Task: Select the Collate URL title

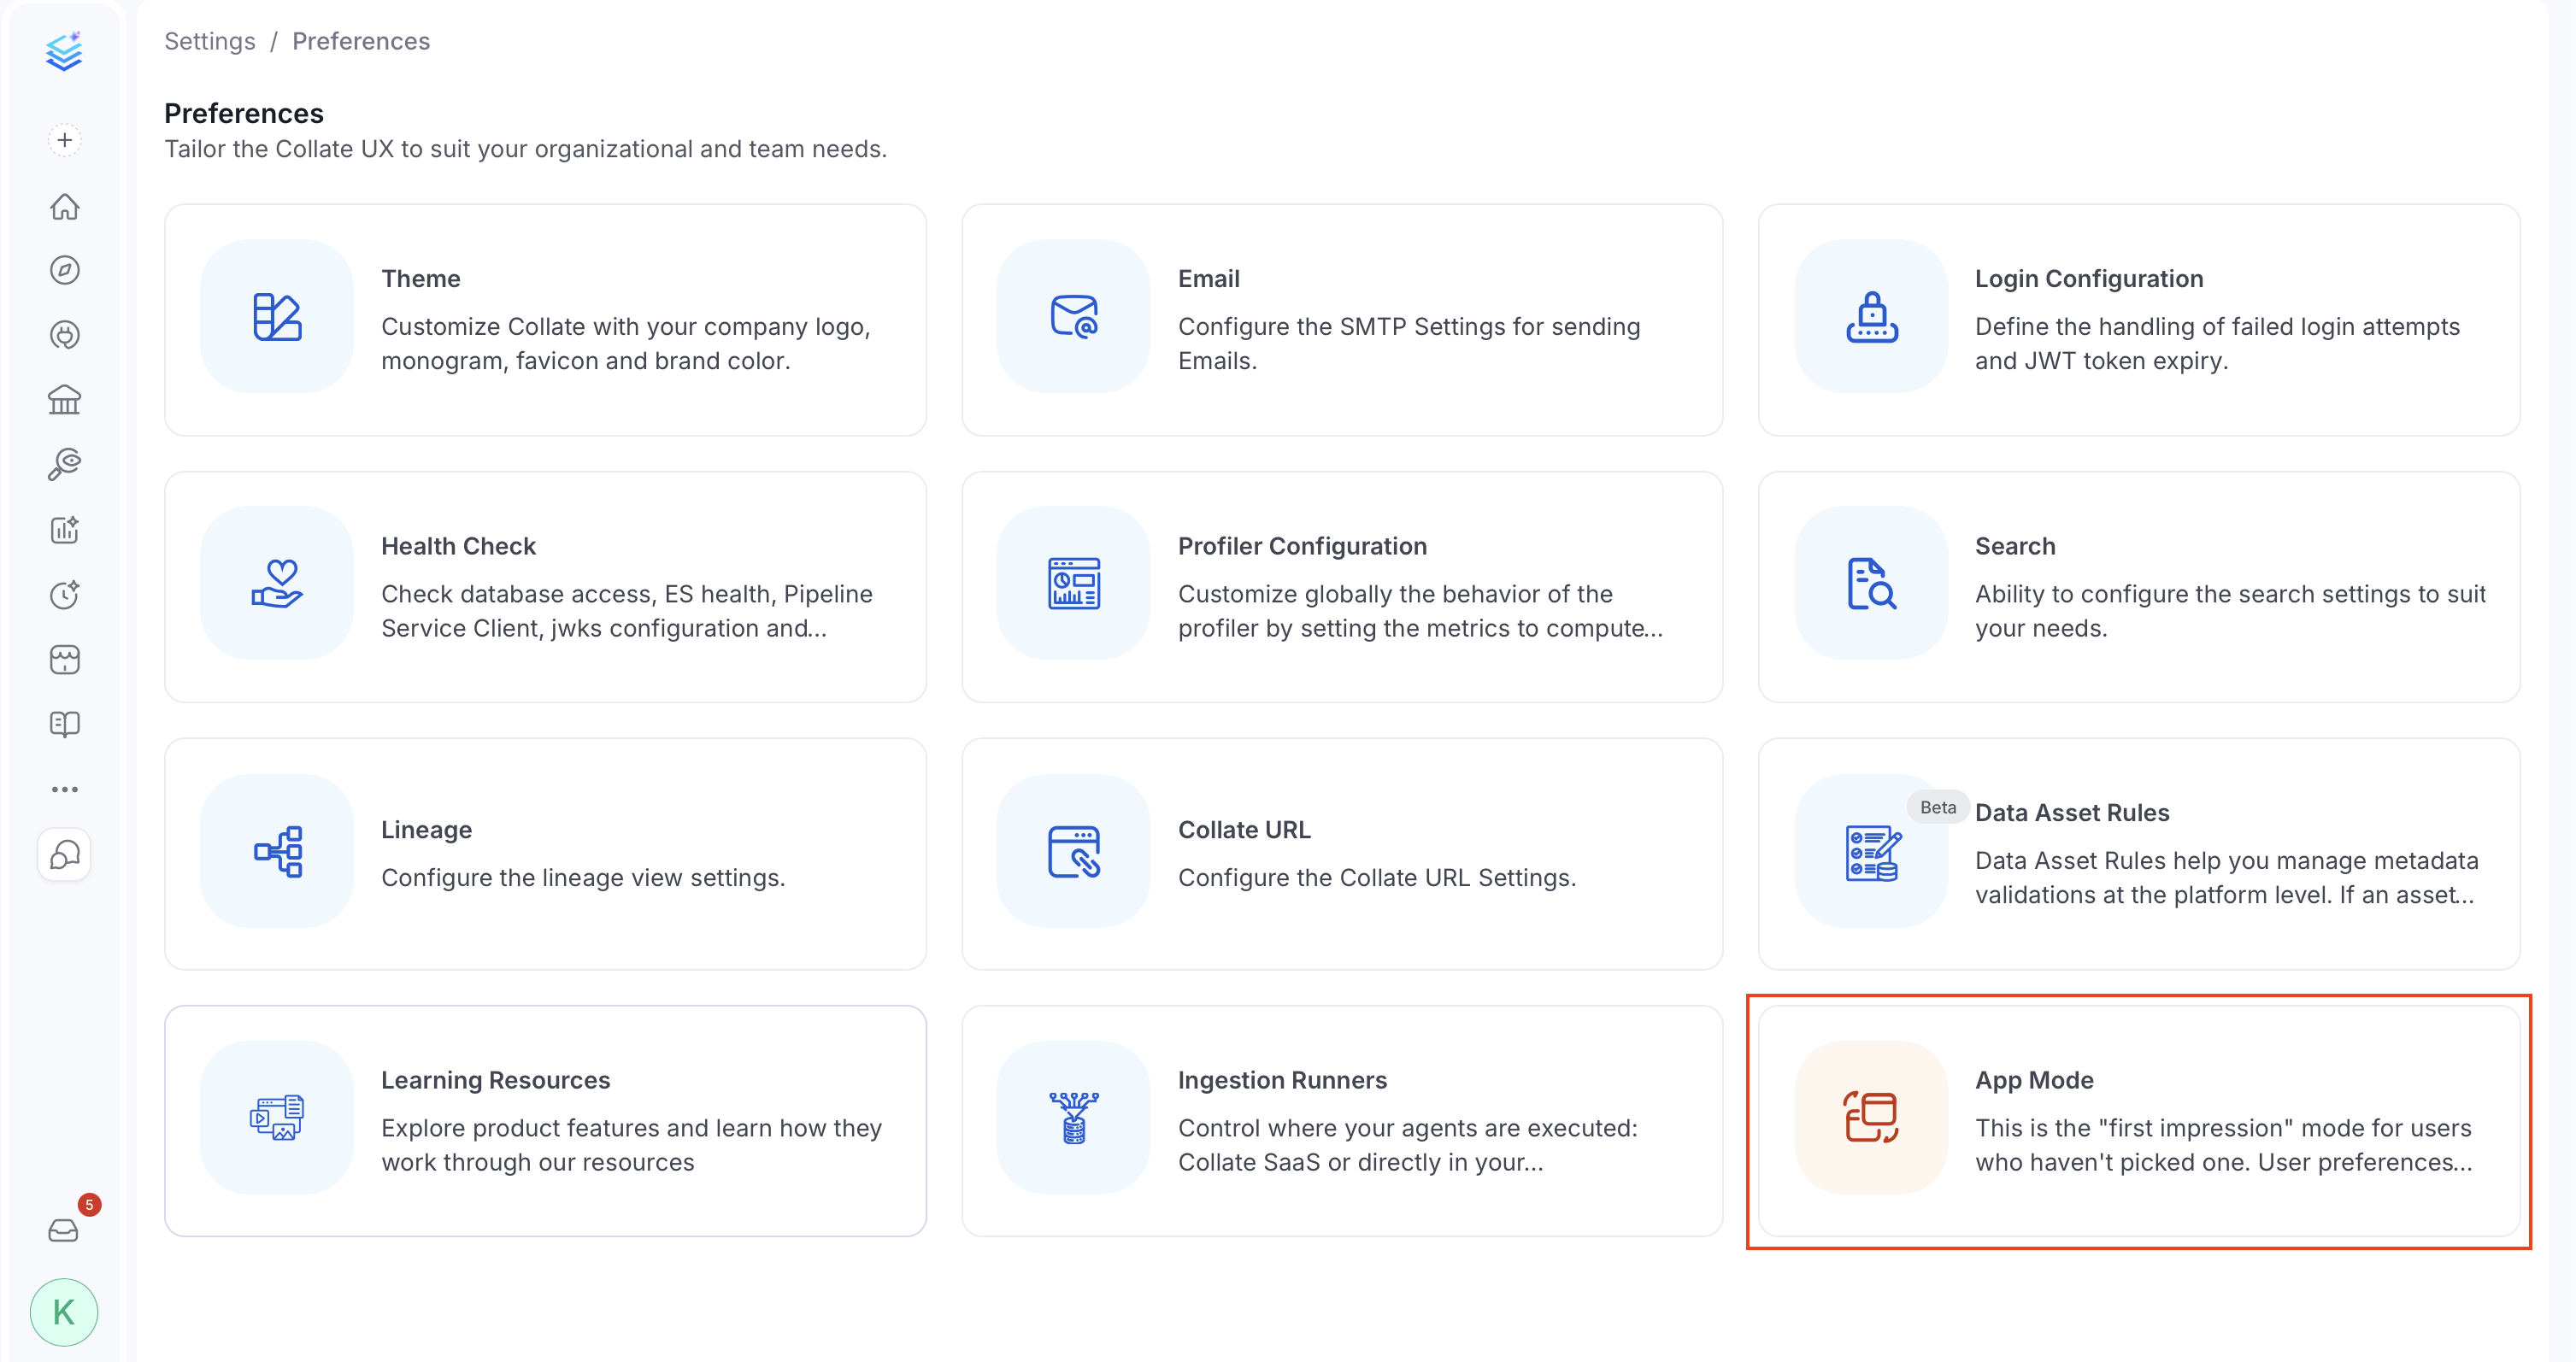Action: tap(1244, 830)
